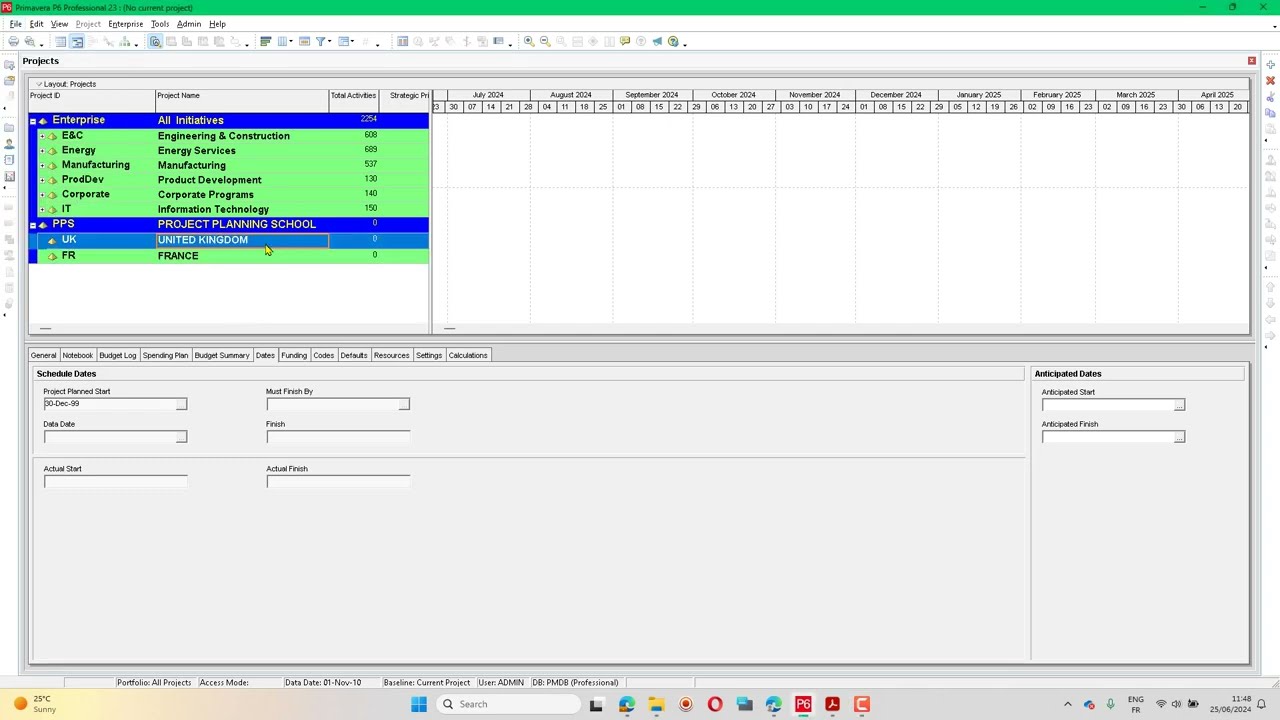This screenshot has height=720, width=1280.
Task: Expand the Manufacturing node
Action: coord(42,165)
